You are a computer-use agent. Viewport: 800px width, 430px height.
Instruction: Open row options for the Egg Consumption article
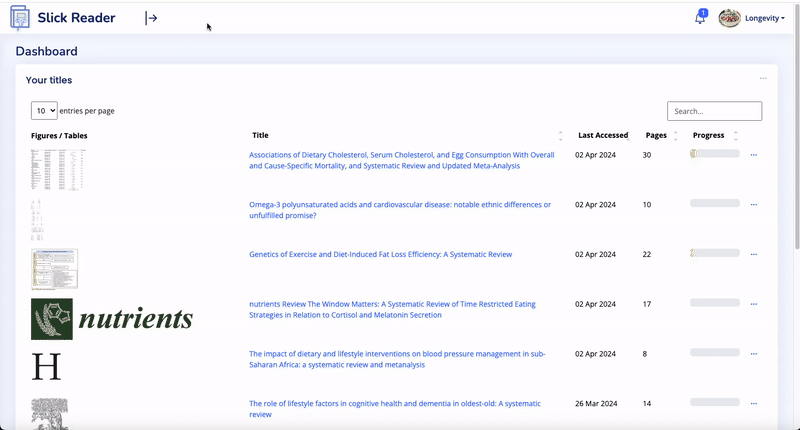pos(754,155)
